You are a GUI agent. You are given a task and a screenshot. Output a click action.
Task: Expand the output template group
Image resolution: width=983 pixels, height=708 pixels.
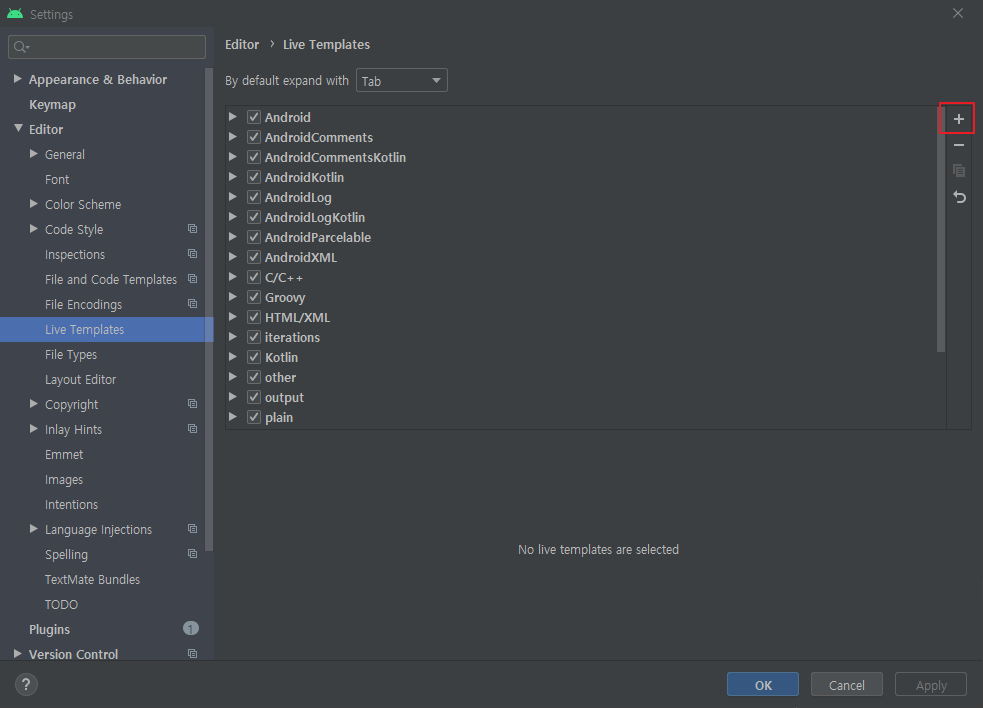233,397
